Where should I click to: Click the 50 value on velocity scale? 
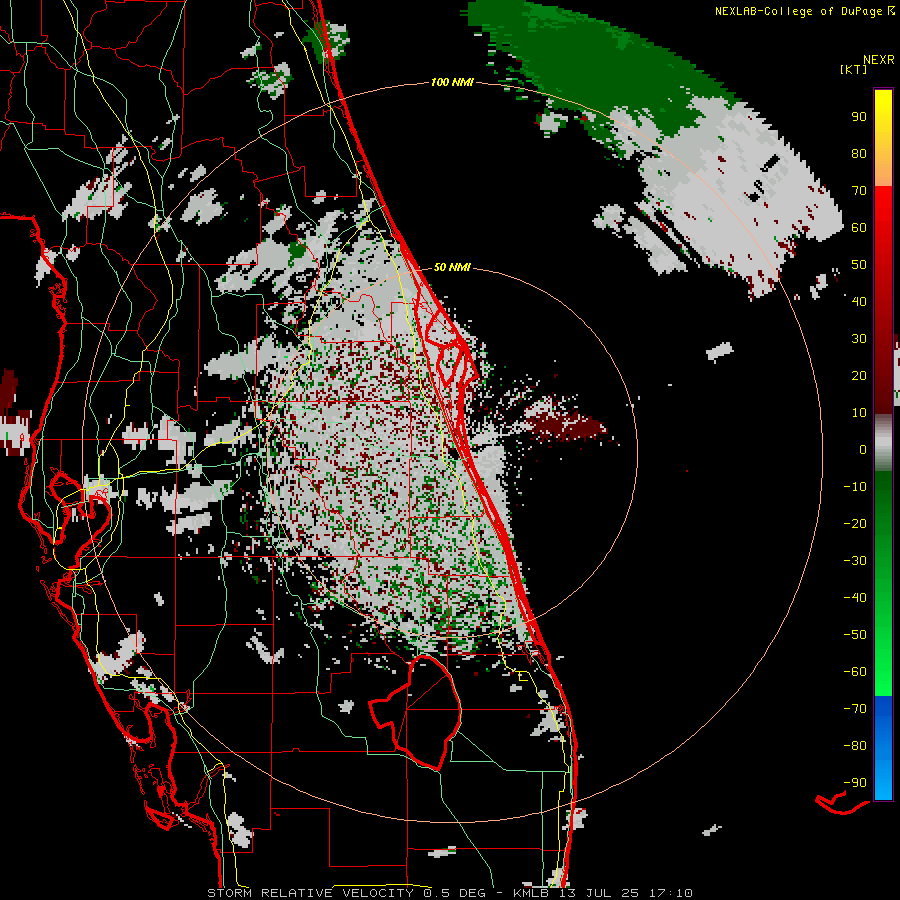859,265
